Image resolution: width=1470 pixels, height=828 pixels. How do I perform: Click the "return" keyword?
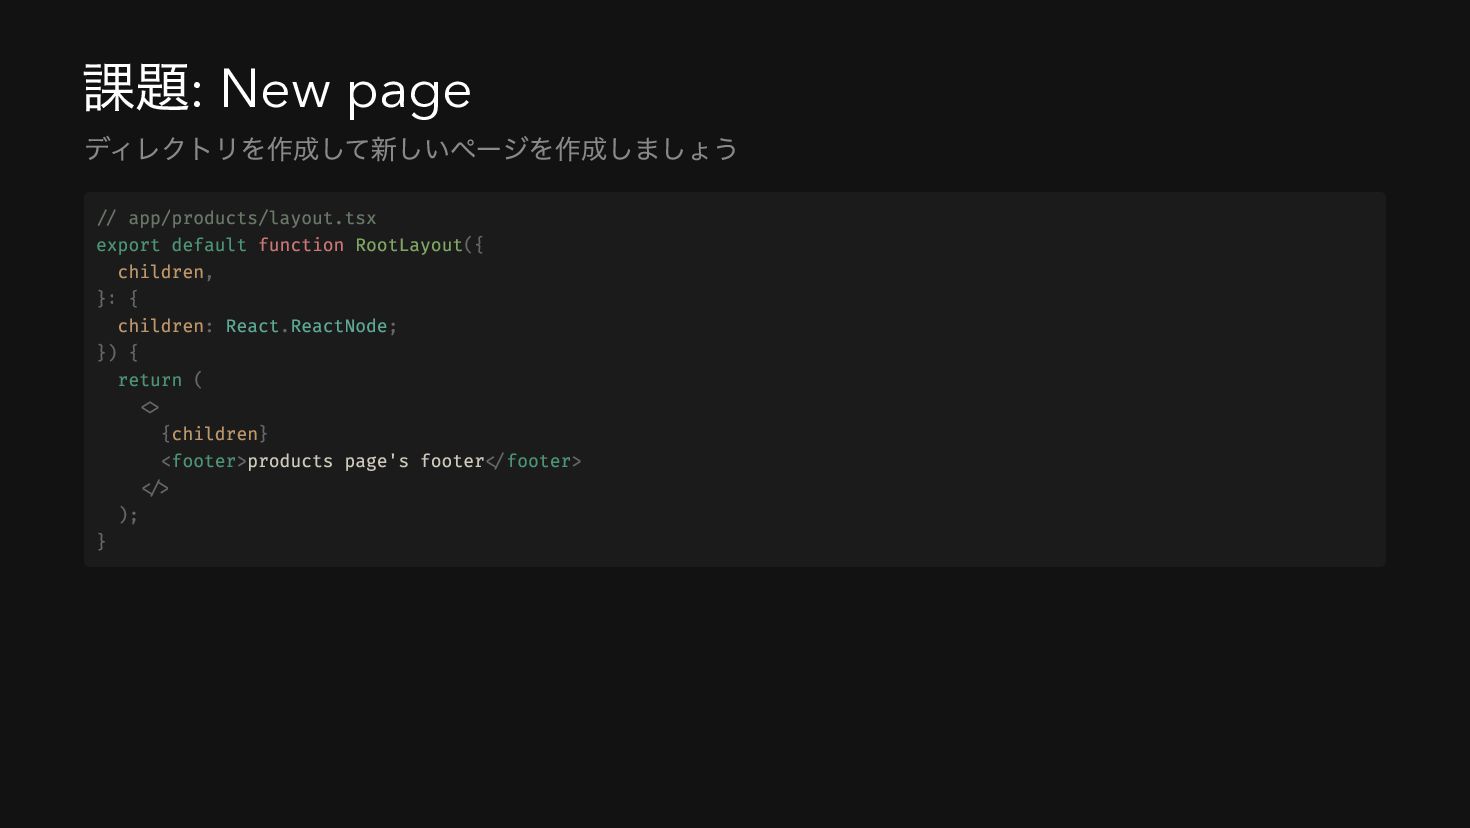pos(150,380)
